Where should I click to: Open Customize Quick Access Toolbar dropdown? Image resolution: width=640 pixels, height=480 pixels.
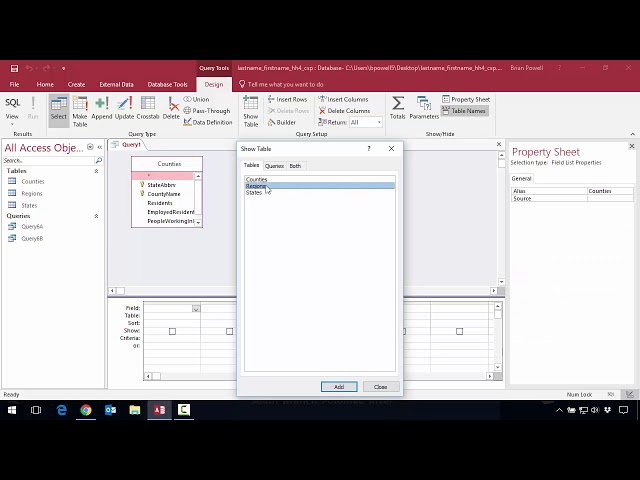pos(64,68)
